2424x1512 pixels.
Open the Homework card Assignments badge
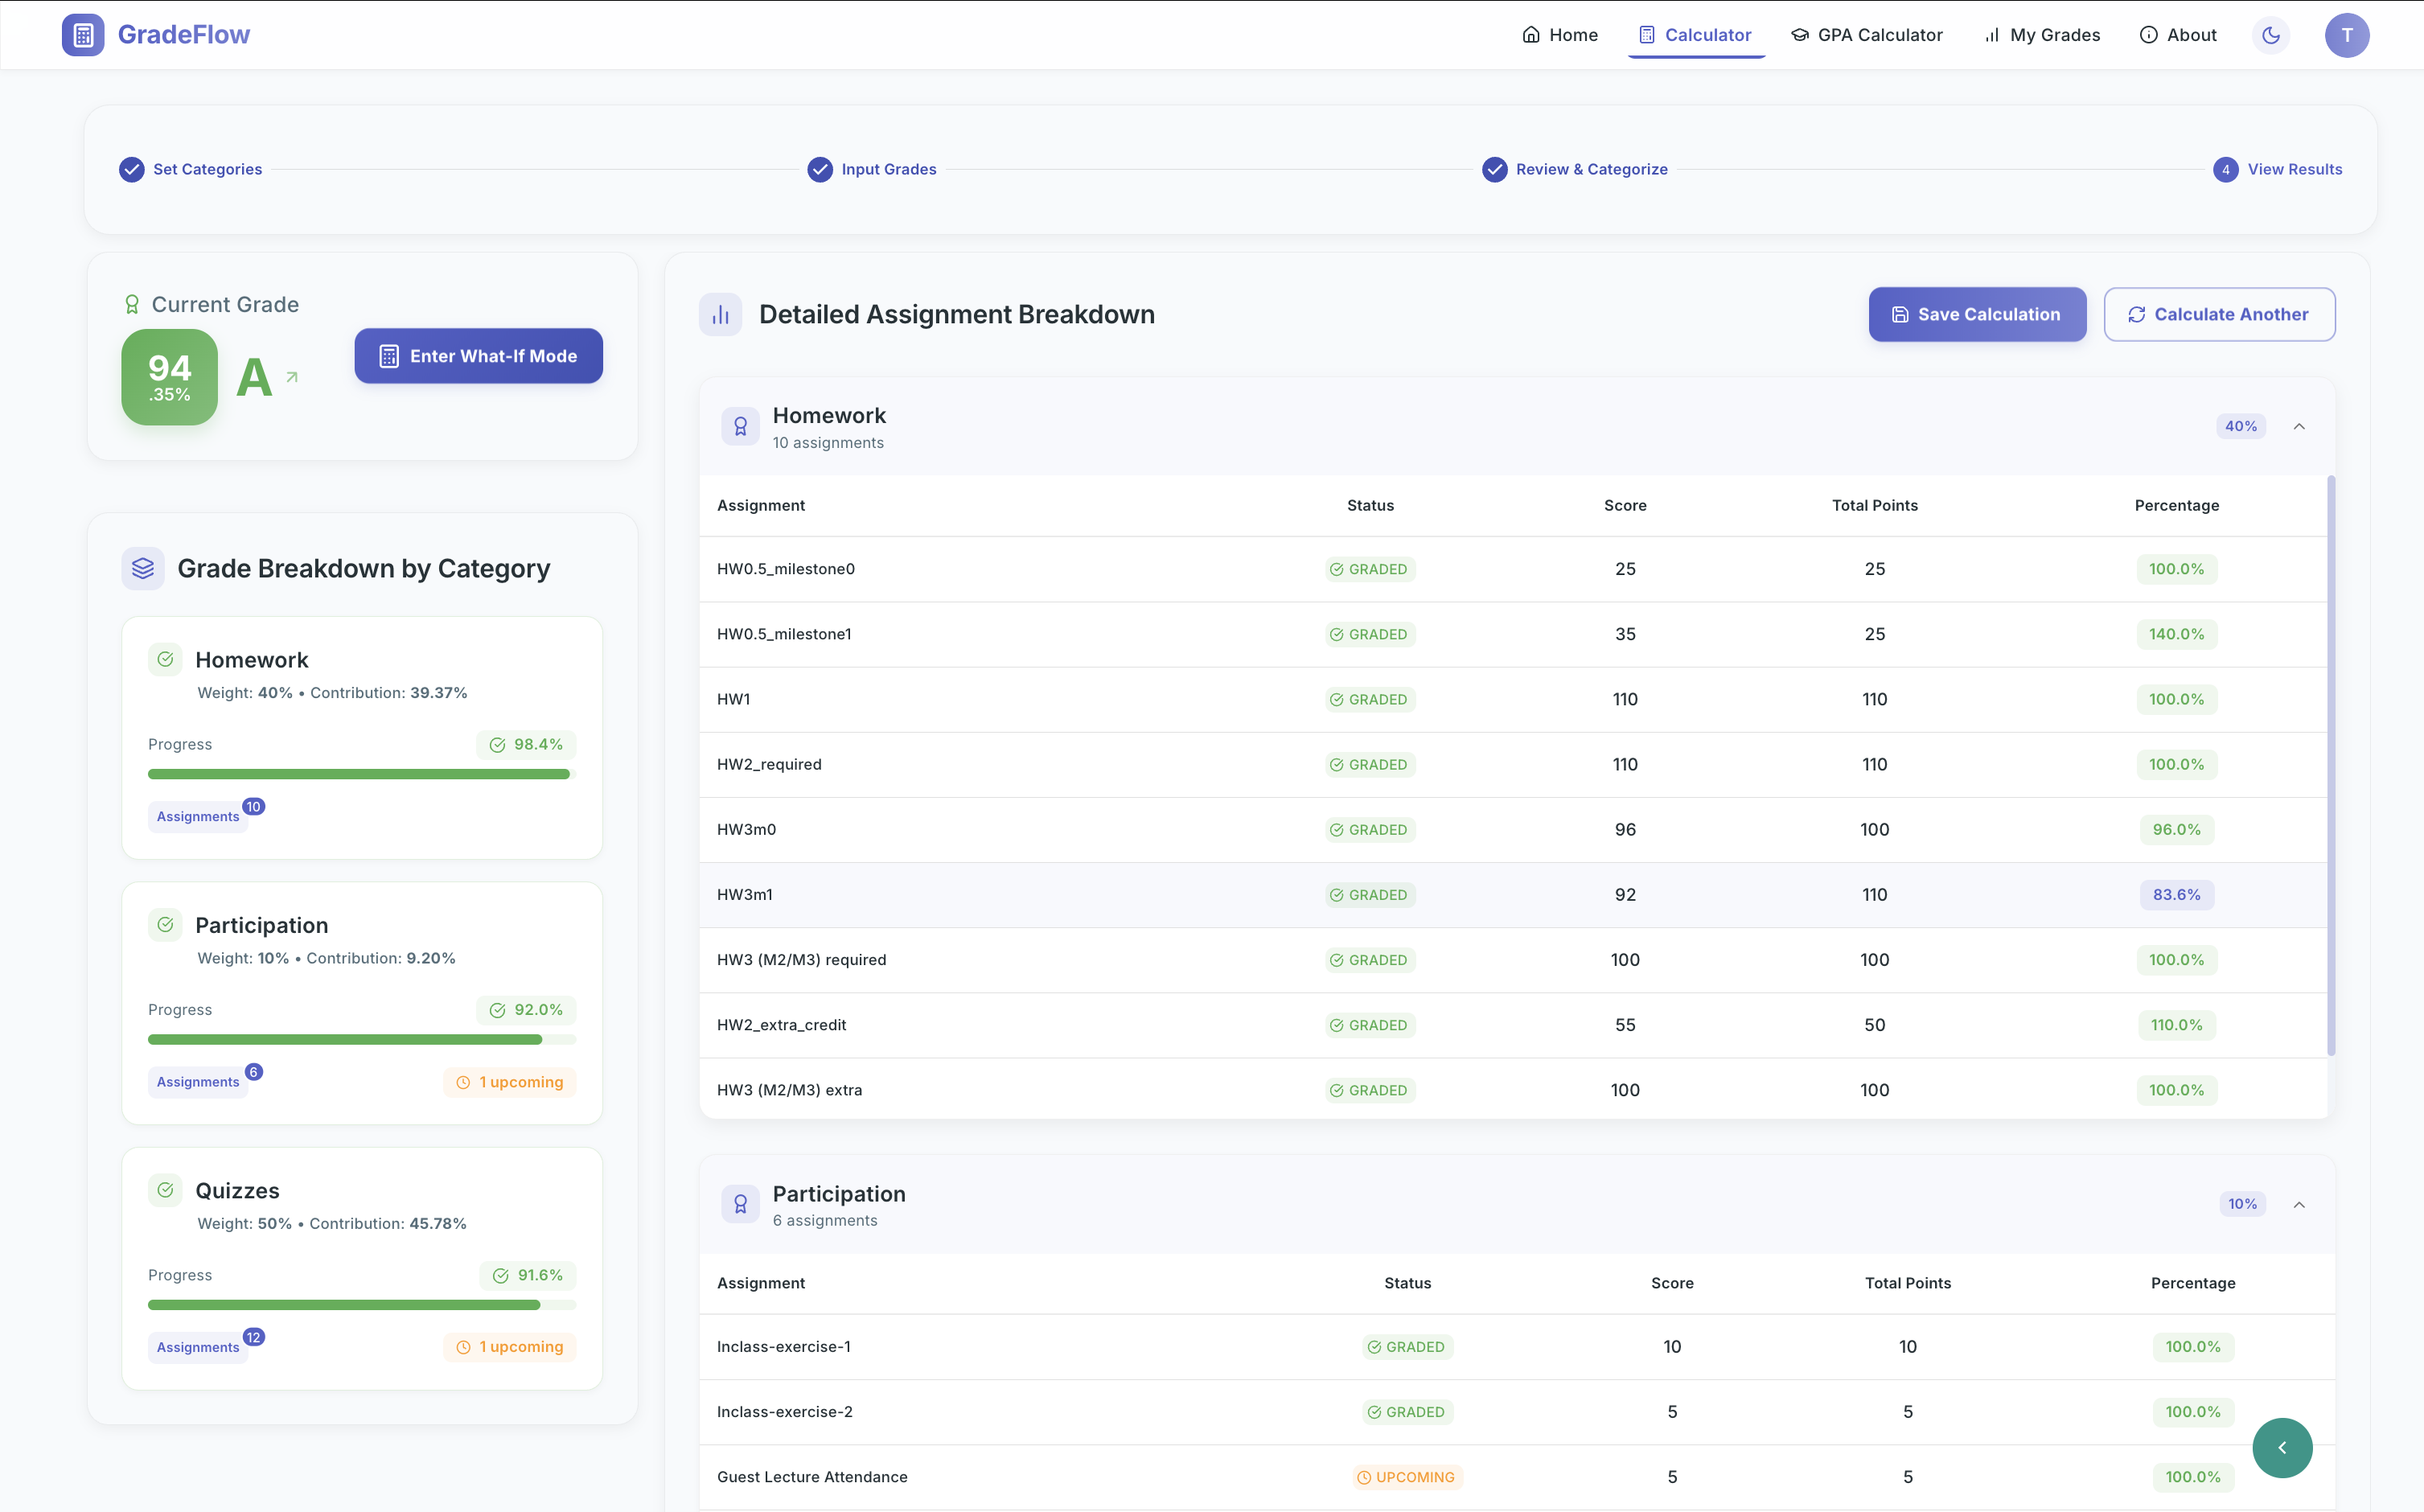[198, 816]
